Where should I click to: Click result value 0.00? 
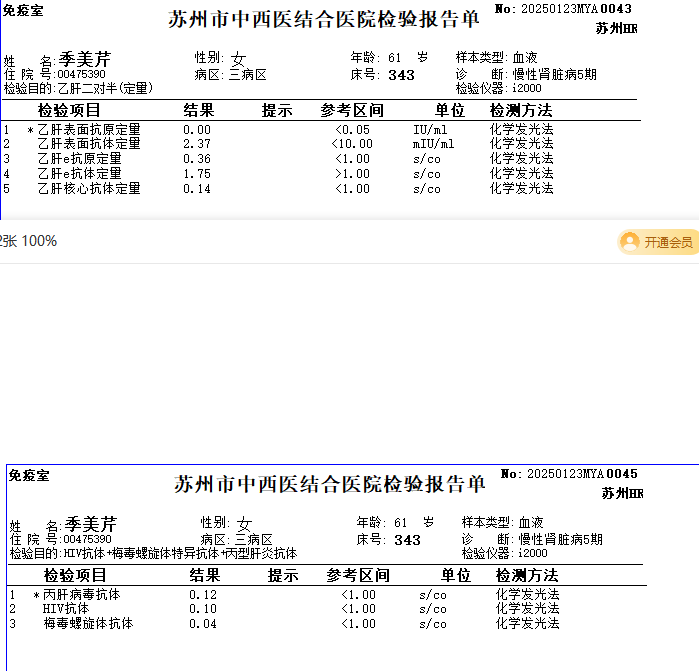pyautogui.click(x=197, y=130)
